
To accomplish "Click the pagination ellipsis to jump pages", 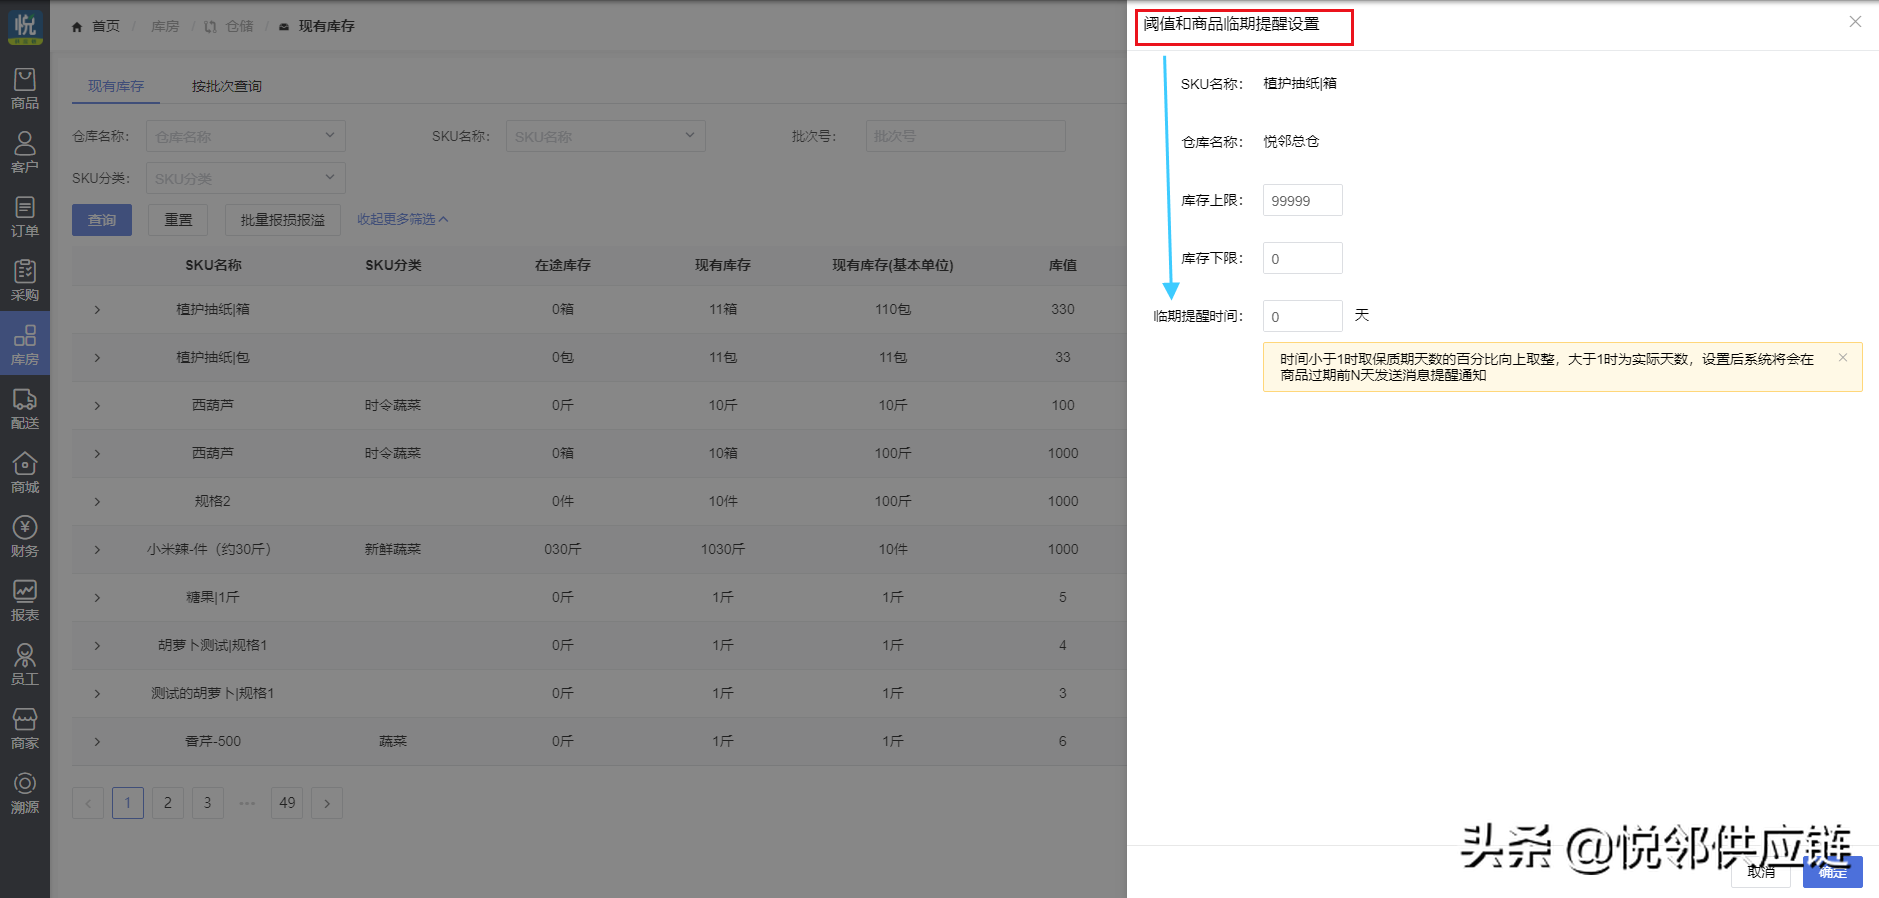I will pos(248,803).
